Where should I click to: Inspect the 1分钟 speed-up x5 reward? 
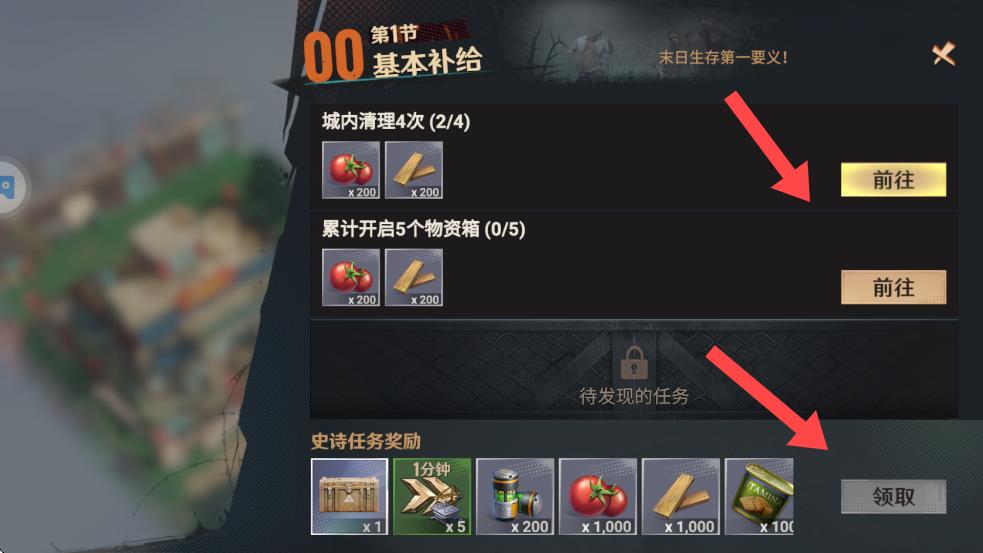tap(432, 497)
